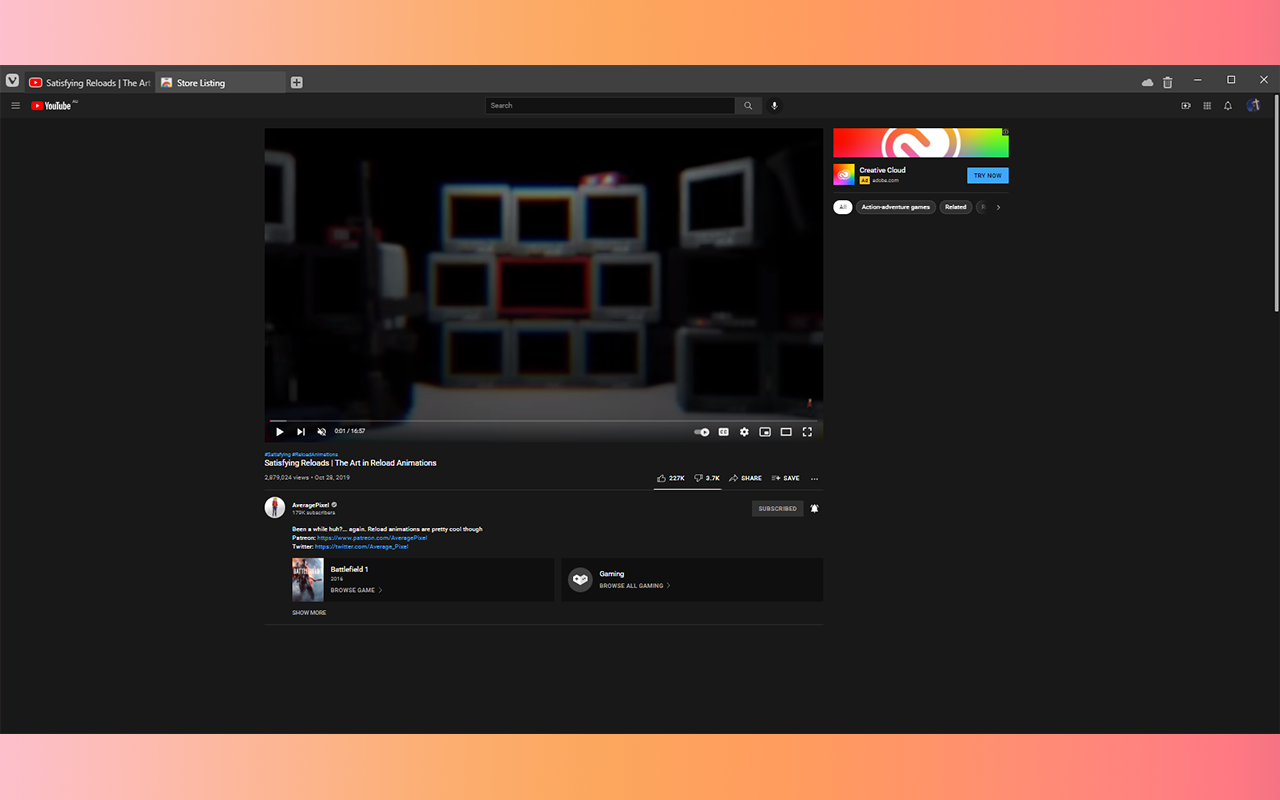Image resolution: width=1280 pixels, height=800 pixels.
Task: Switch to theater mode
Action: (786, 431)
